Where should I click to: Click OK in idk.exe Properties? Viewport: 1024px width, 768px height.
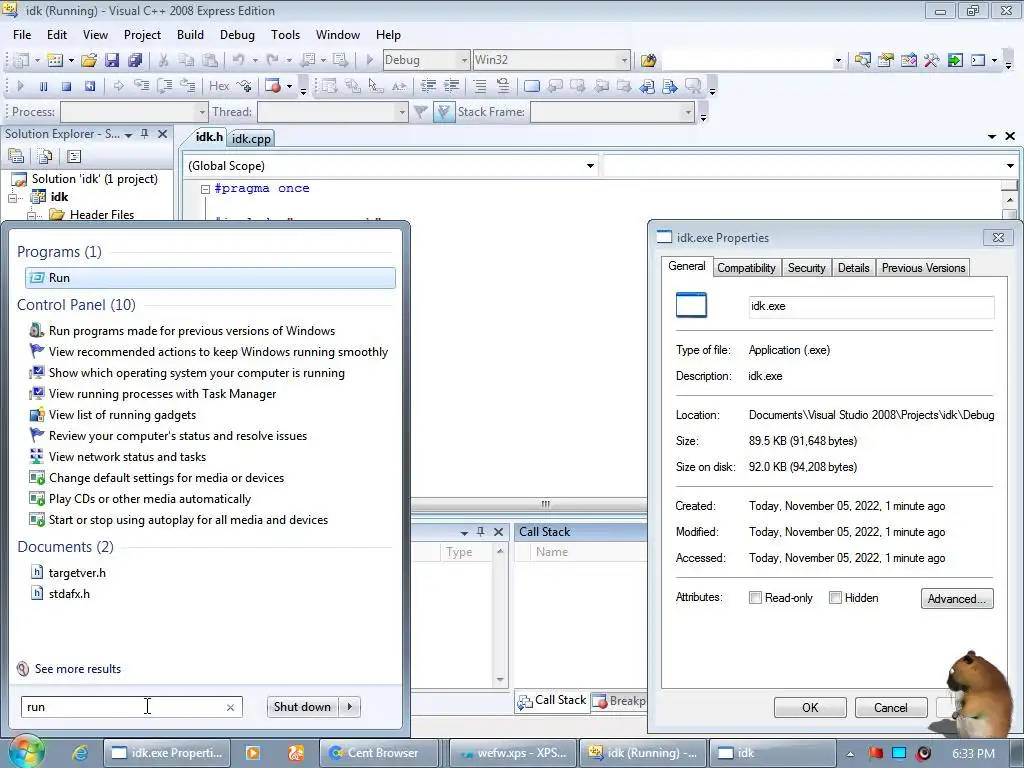click(810, 708)
